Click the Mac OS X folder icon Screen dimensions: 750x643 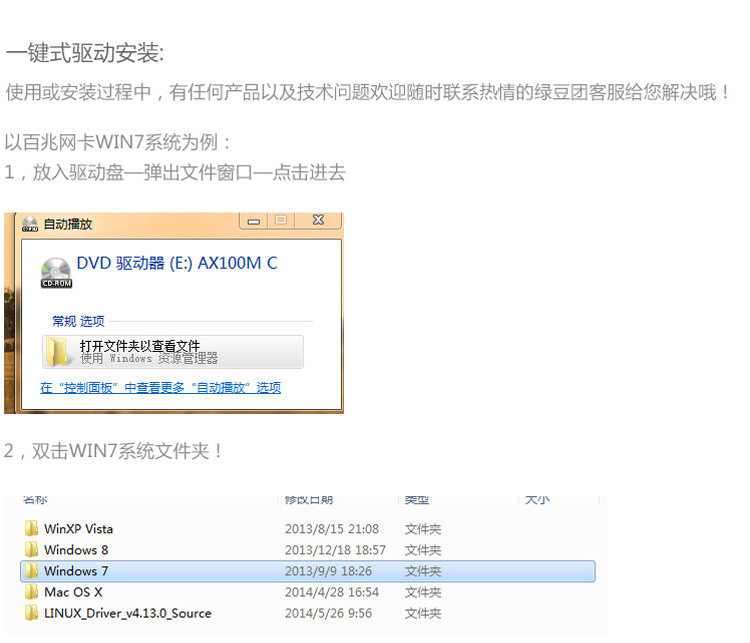[x=32, y=592]
